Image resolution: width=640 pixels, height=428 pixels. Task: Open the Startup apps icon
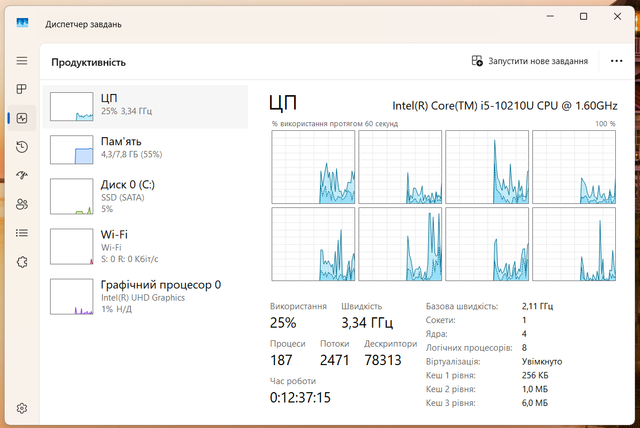point(22,175)
